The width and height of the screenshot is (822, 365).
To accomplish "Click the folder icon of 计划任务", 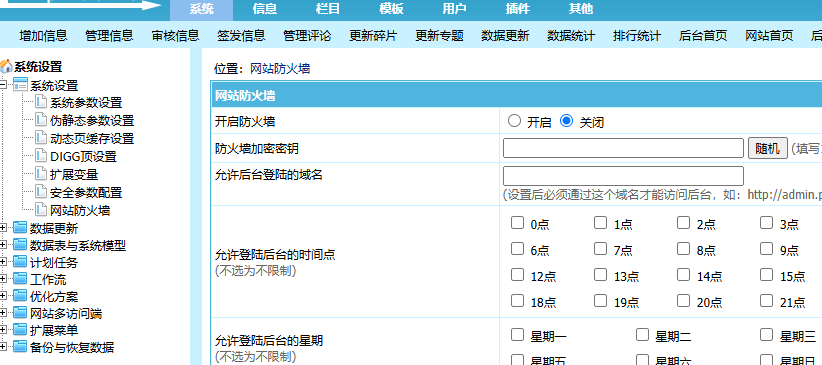I will coord(20,262).
